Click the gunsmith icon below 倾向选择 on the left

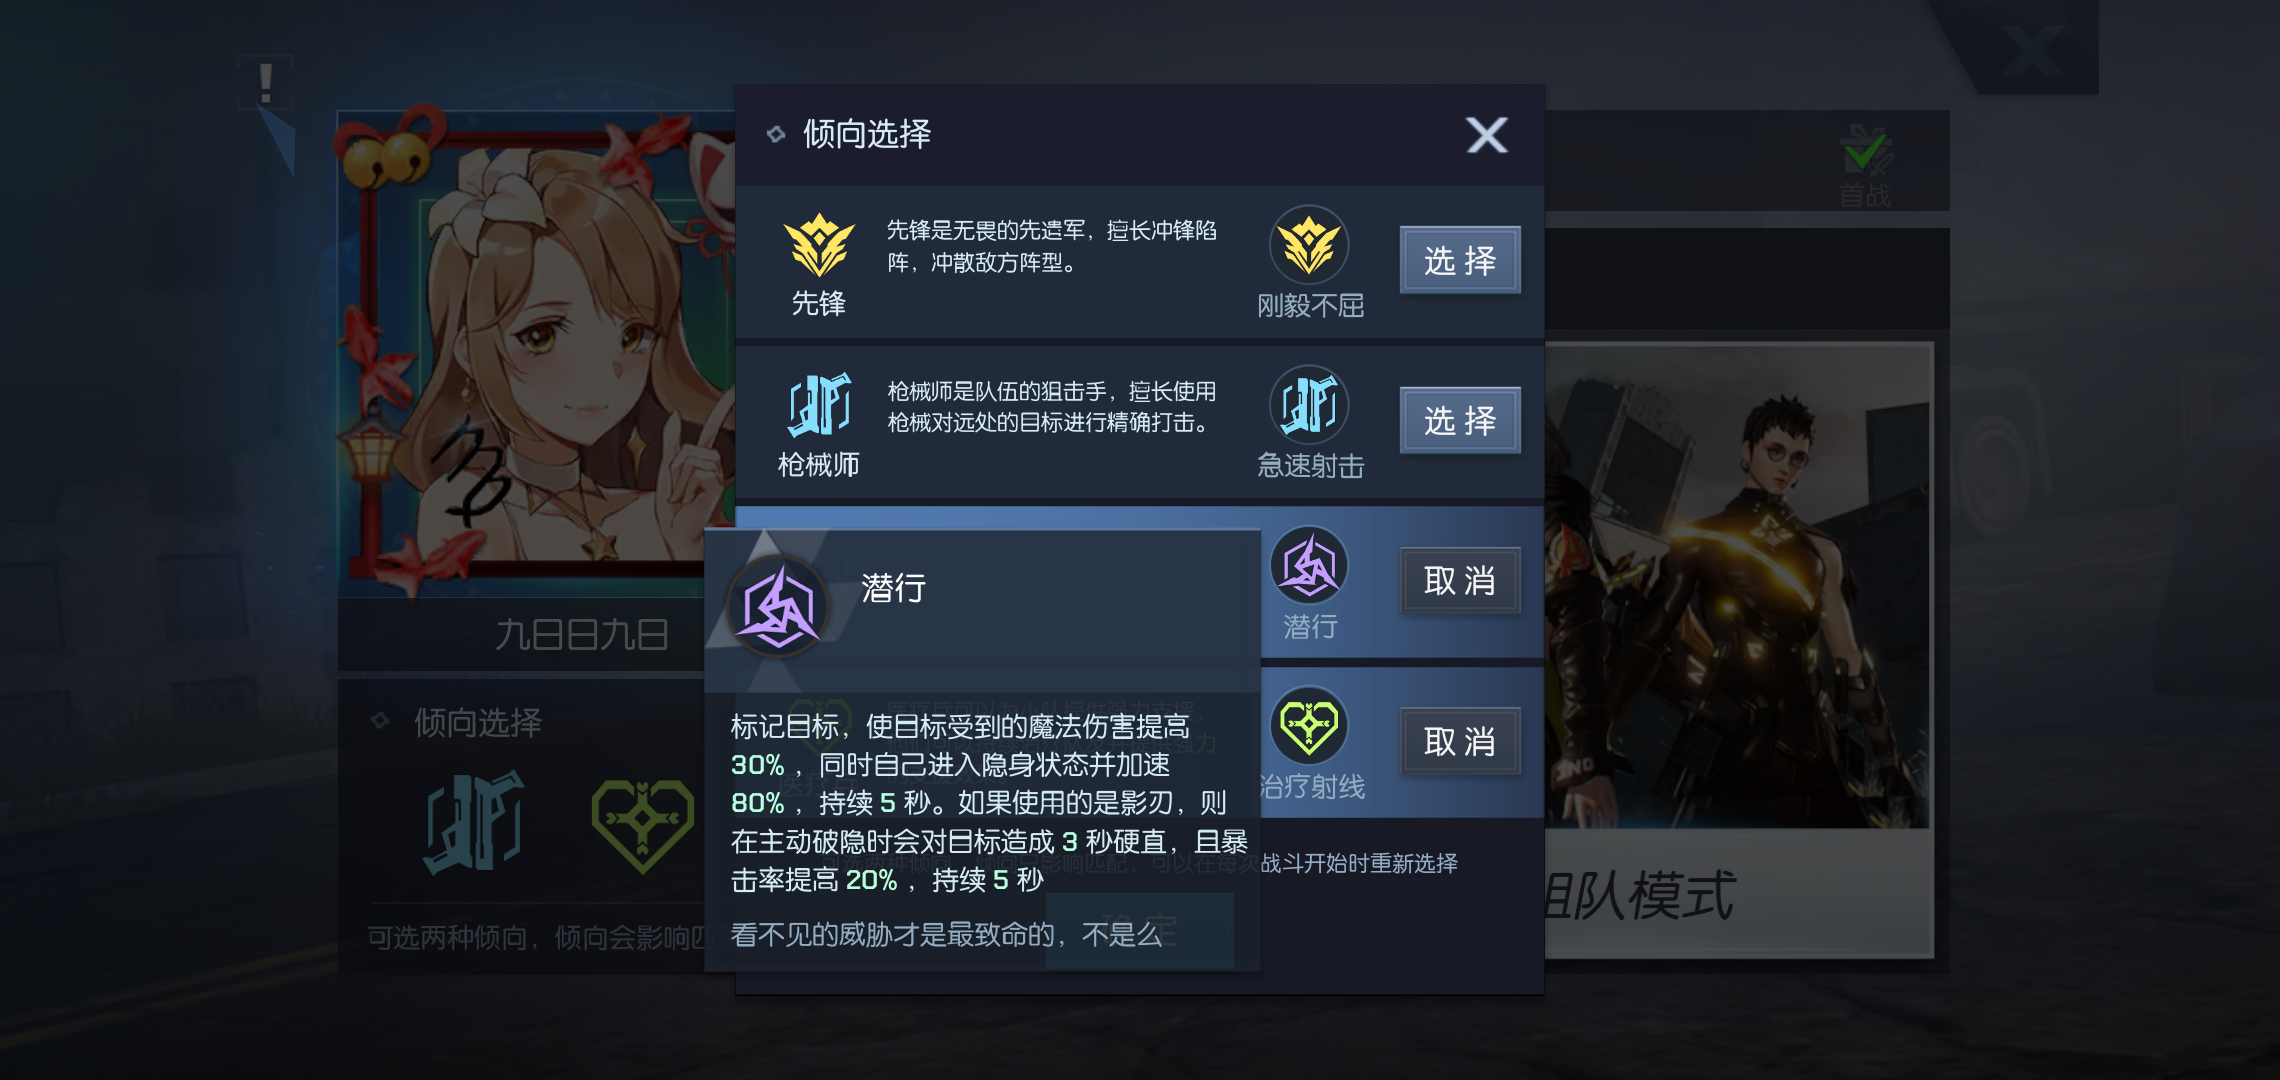[x=474, y=822]
